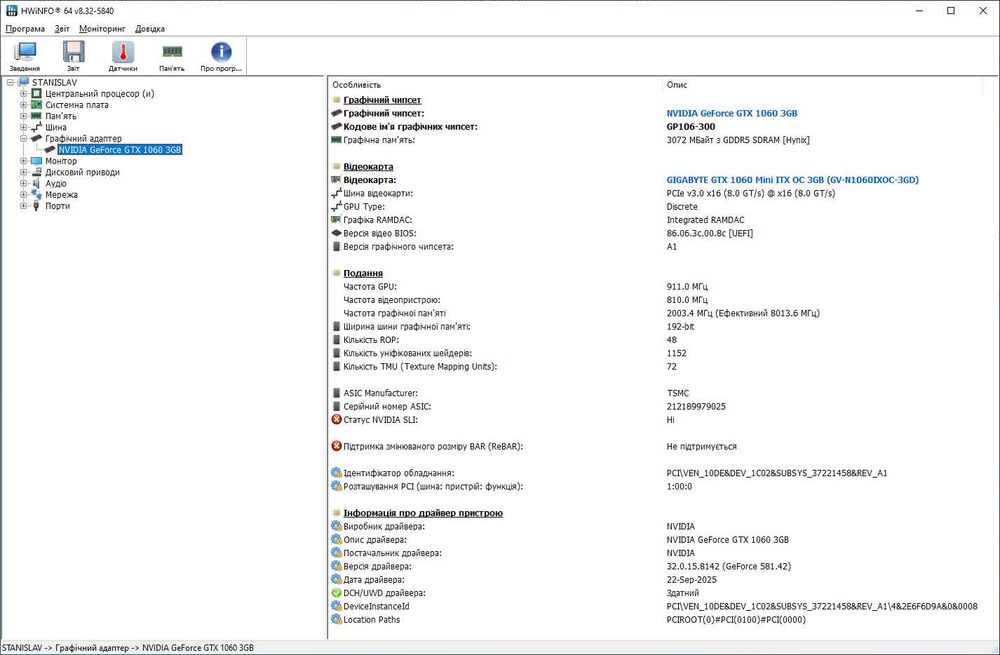Collapse the Графічний адаптер node
The height and width of the screenshot is (655, 1000).
pos(24,138)
